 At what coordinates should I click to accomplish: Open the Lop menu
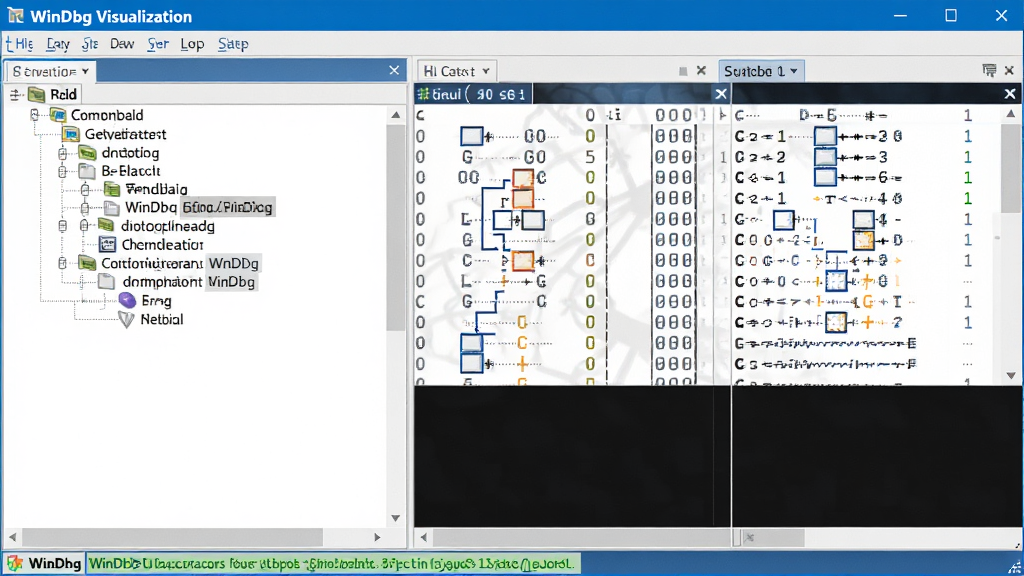[x=192, y=44]
